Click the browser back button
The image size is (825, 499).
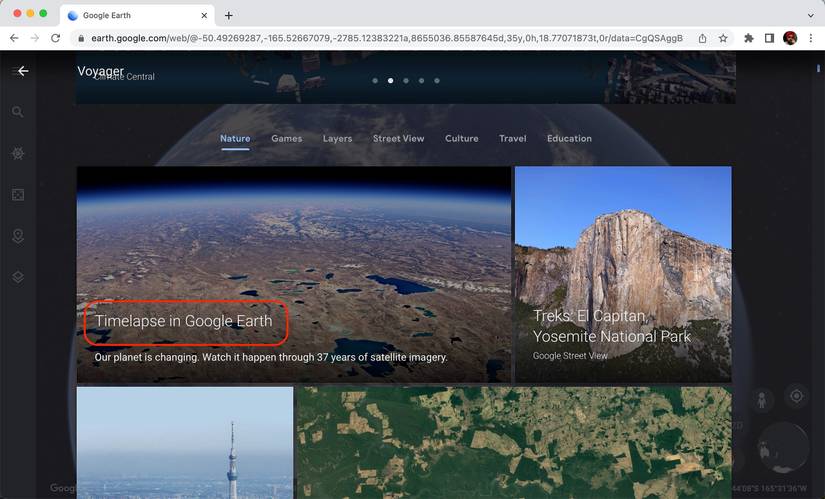[x=14, y=38]
